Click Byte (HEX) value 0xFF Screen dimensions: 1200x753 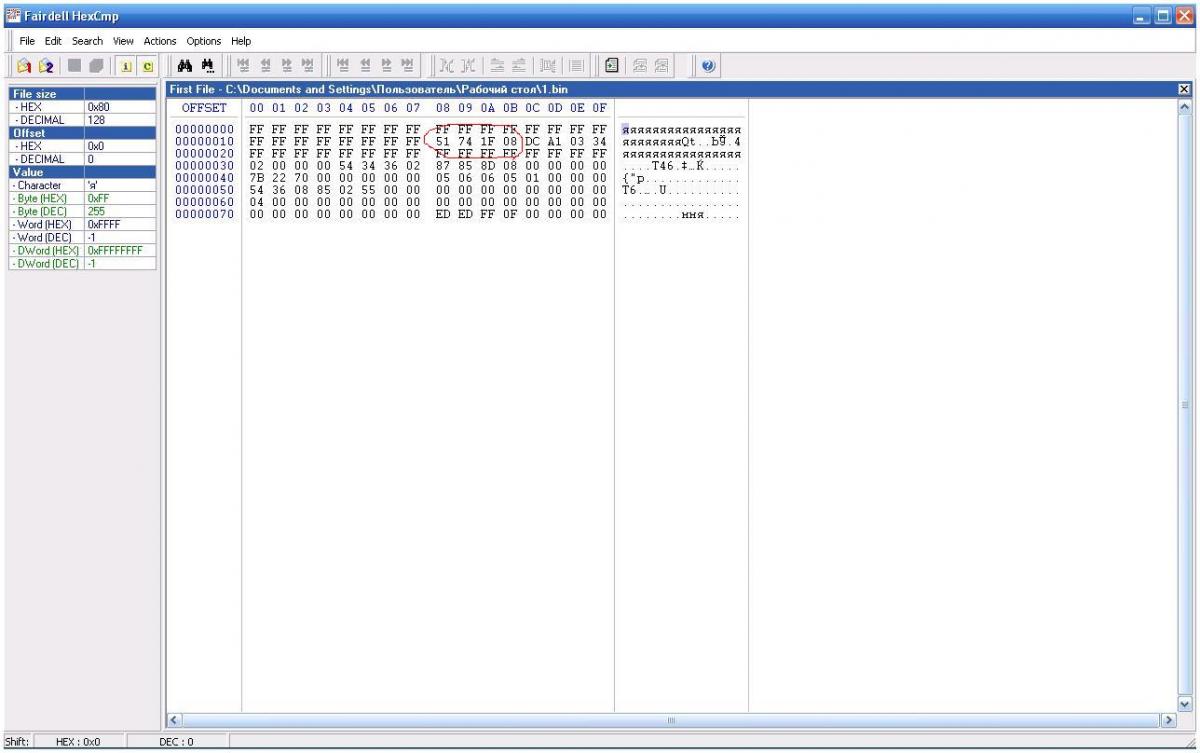point(120,198)
